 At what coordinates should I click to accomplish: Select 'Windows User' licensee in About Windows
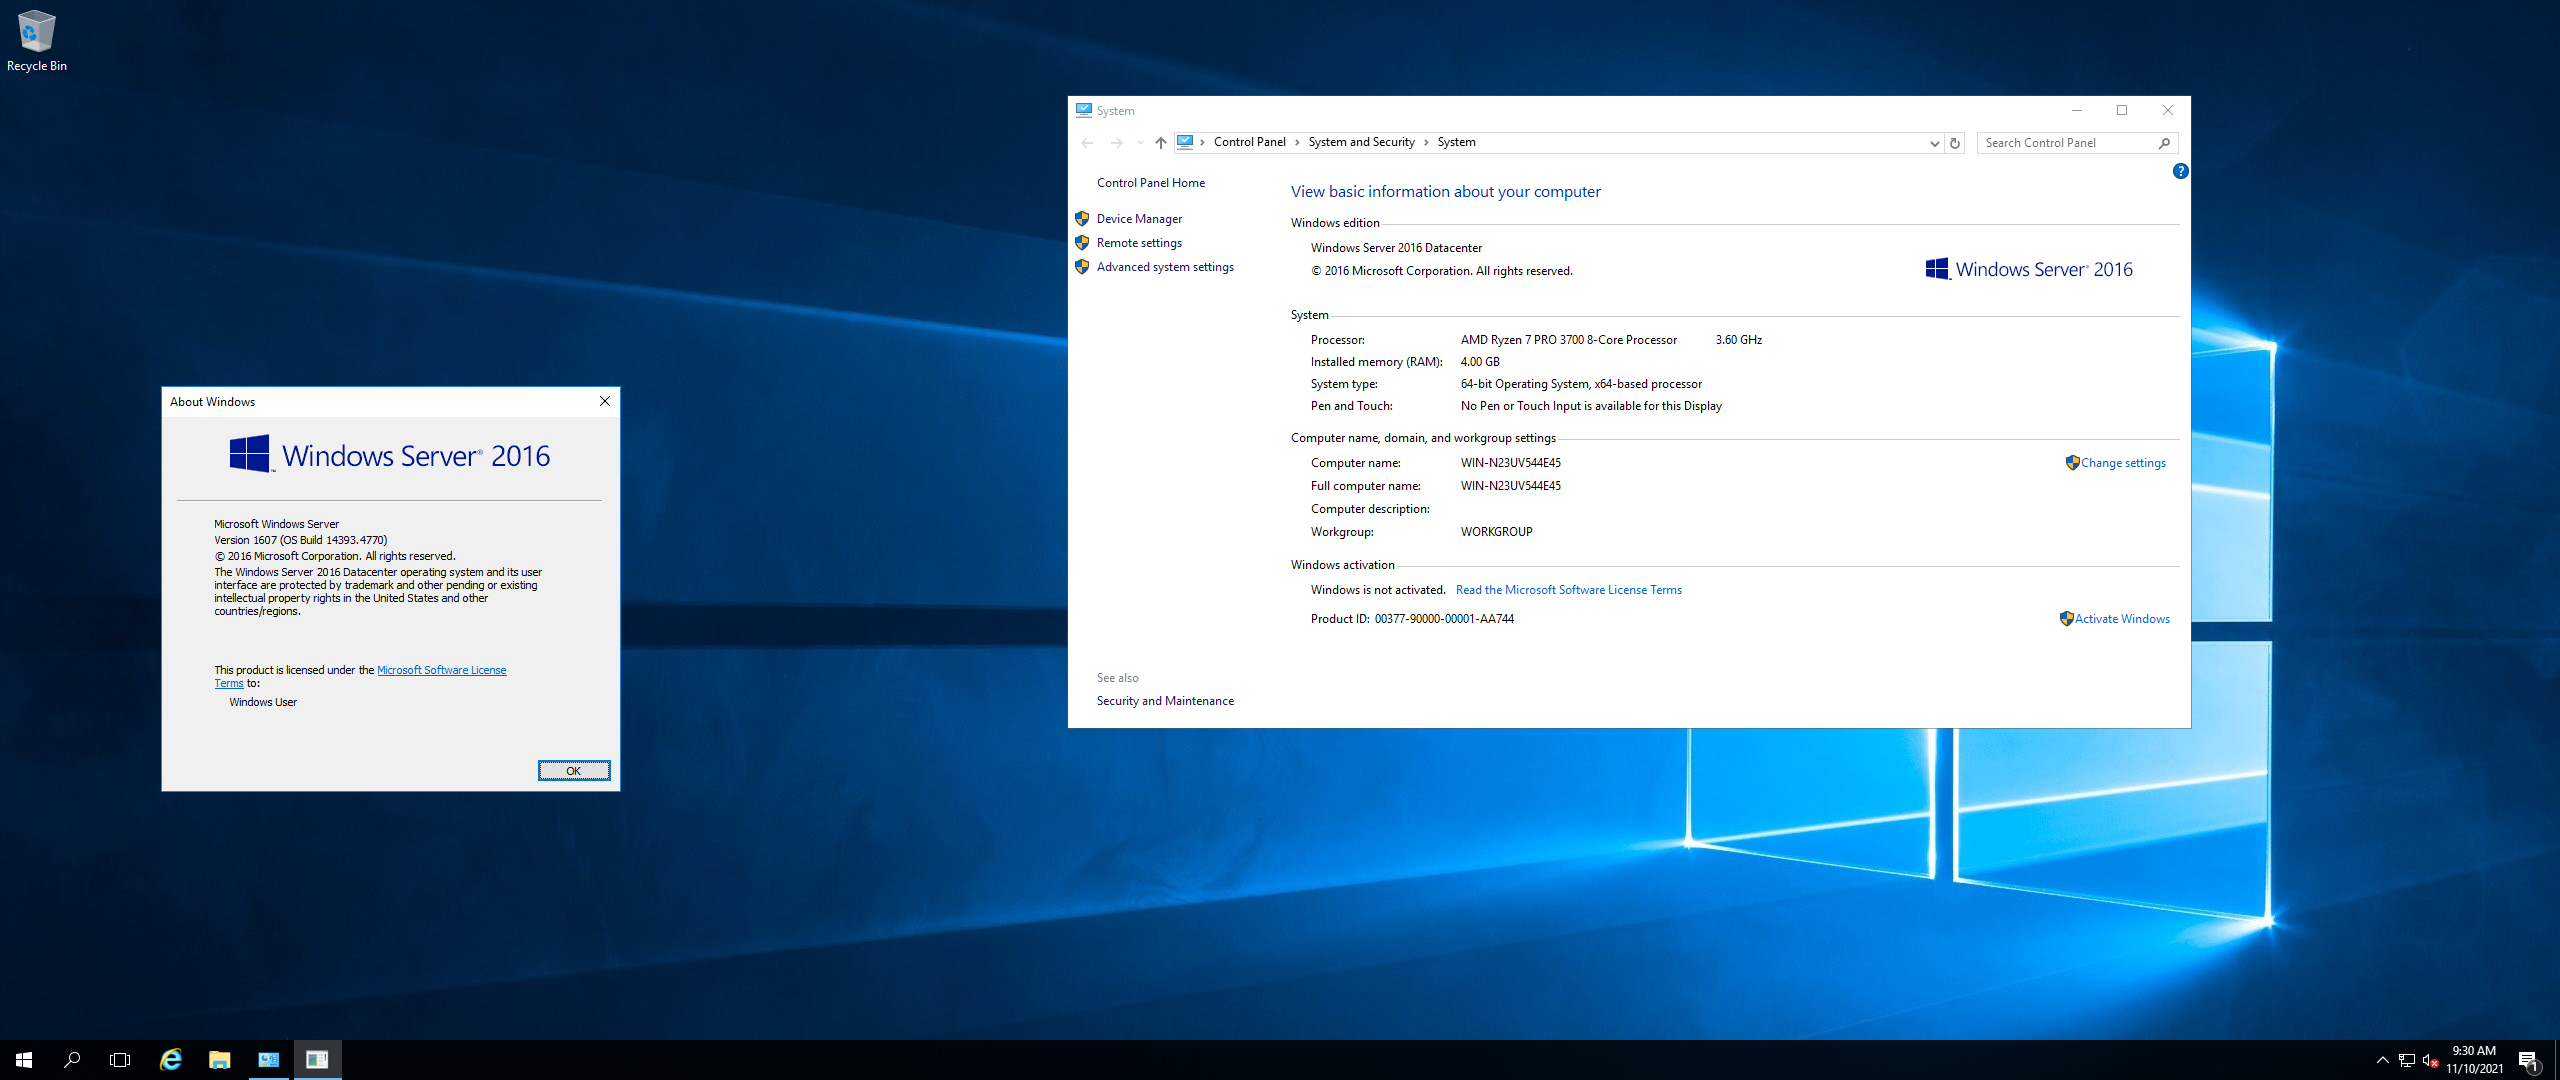[263, 702]
